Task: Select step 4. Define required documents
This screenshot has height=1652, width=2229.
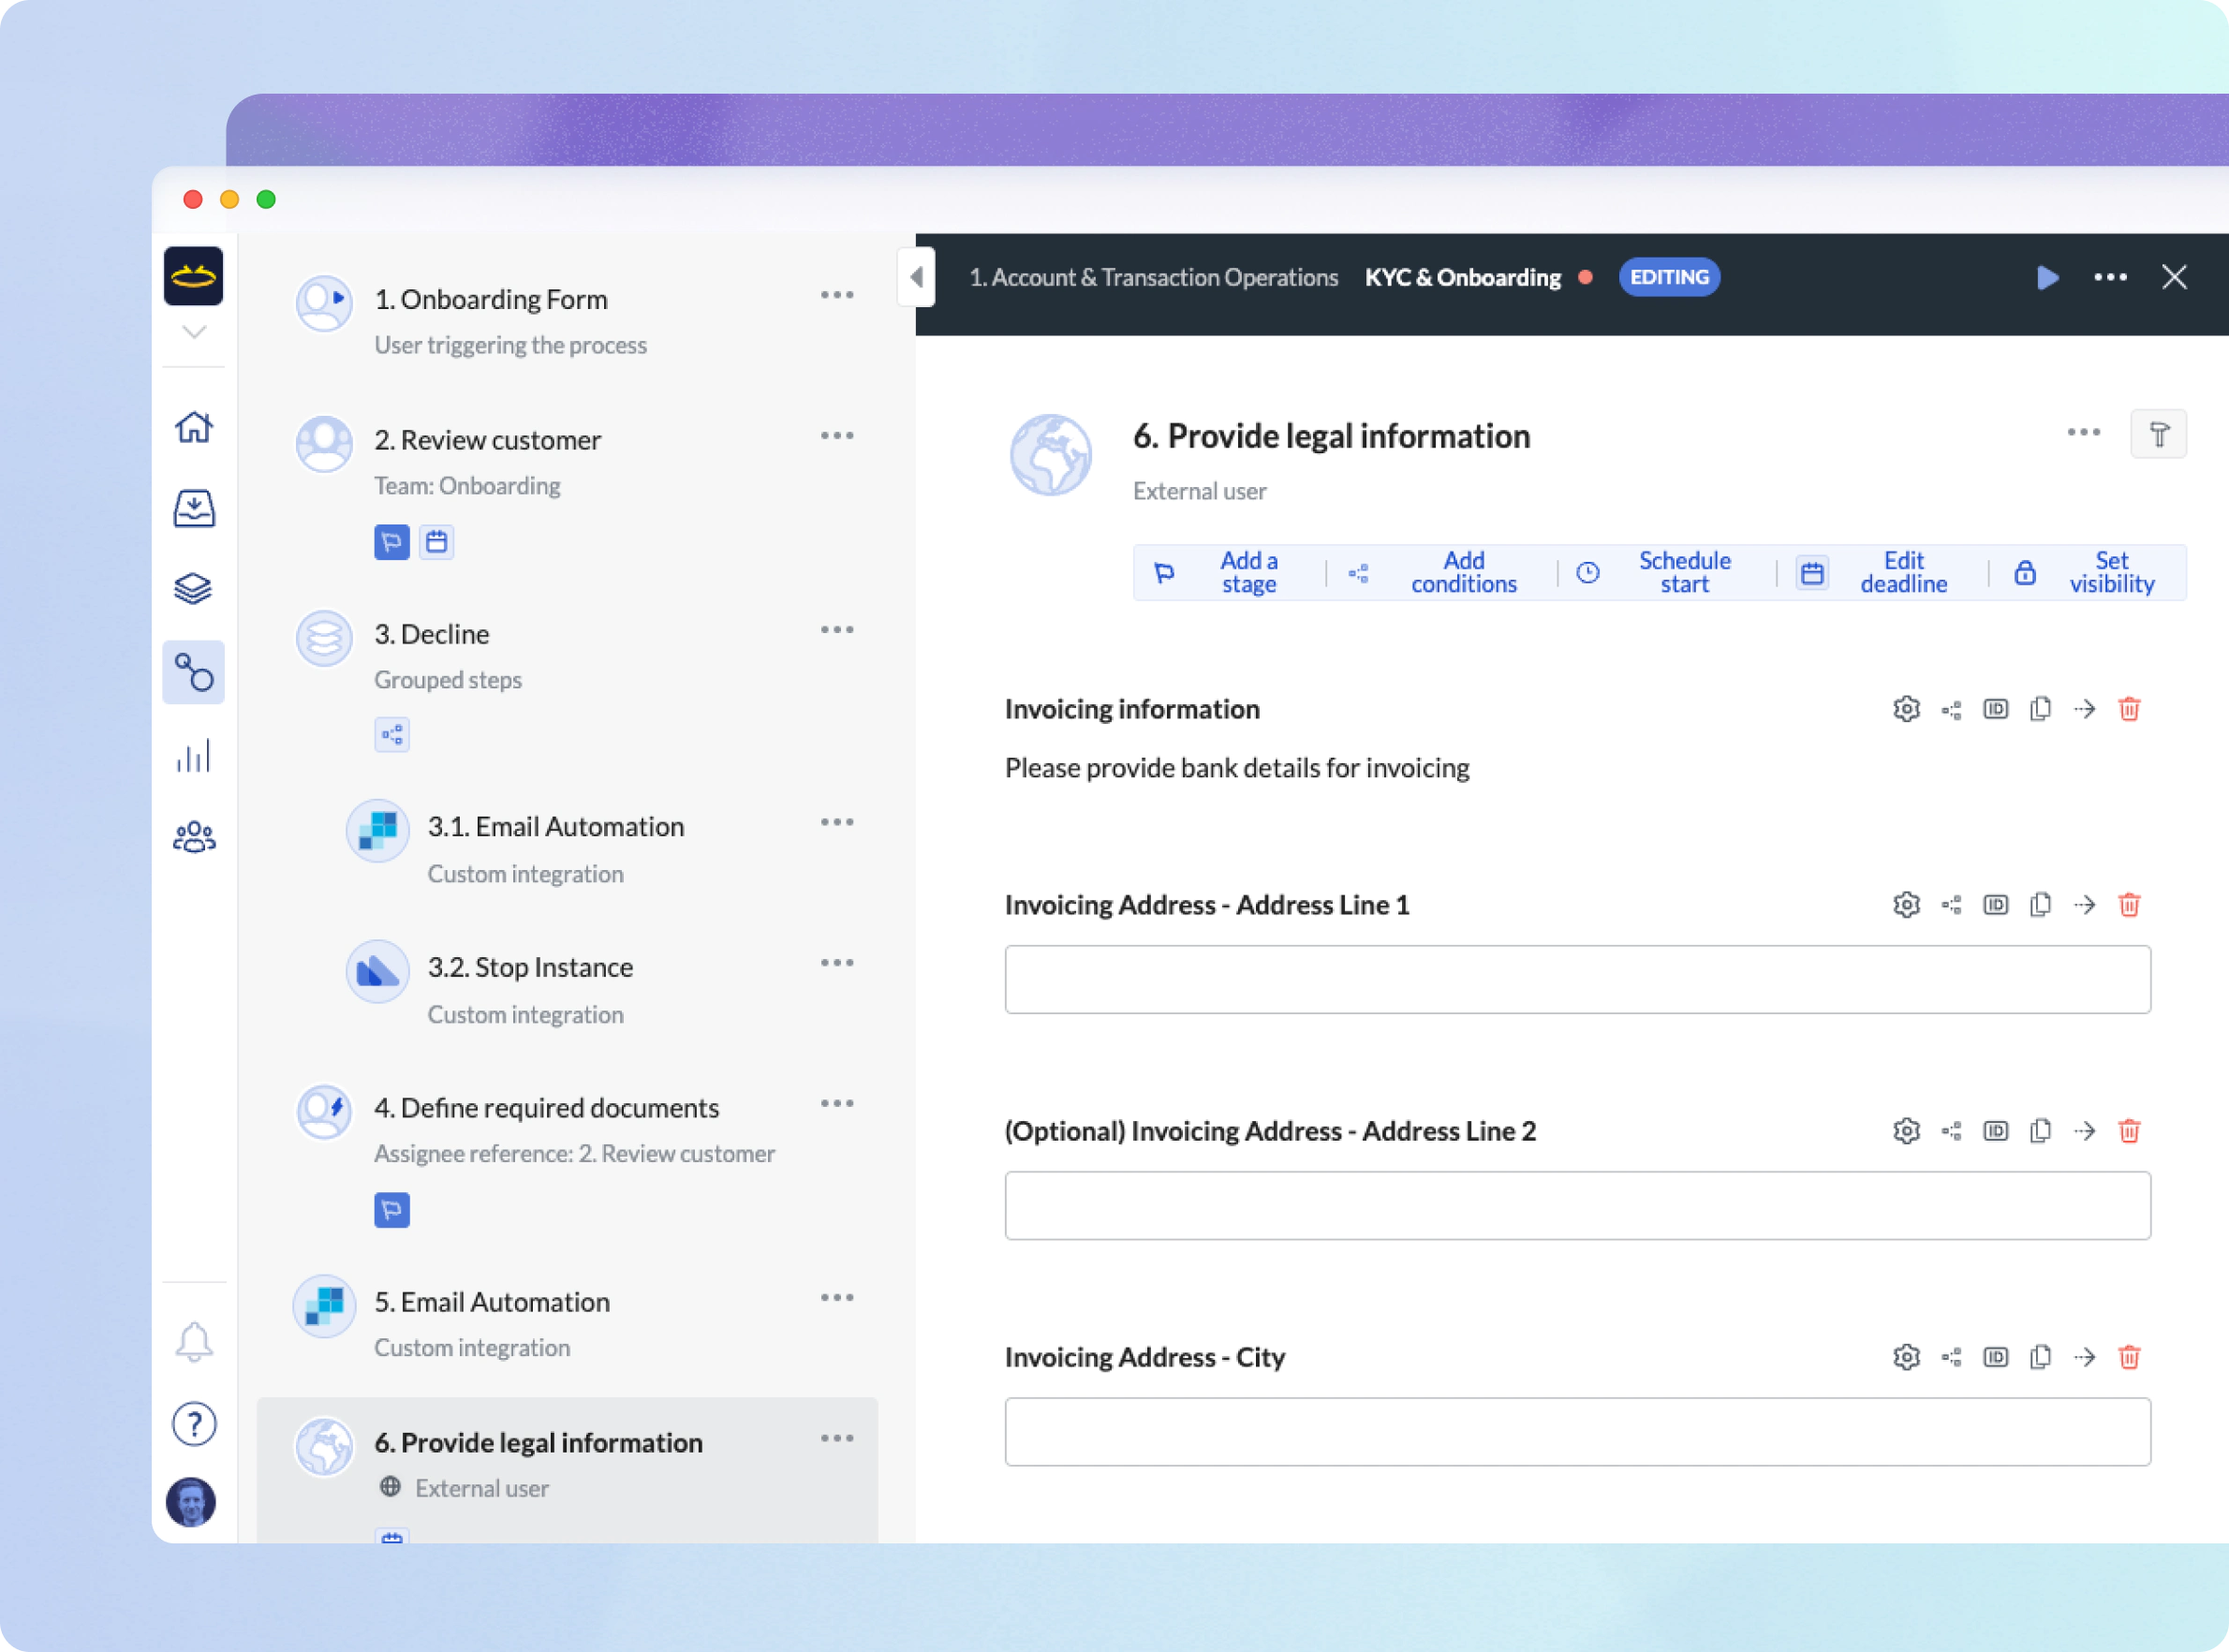Action: [x=546, y=1108]
